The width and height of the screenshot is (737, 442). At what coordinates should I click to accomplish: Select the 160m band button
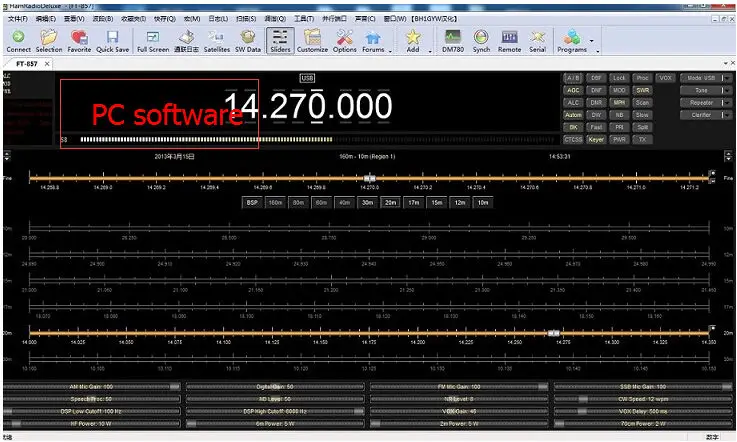click(275, 203)
